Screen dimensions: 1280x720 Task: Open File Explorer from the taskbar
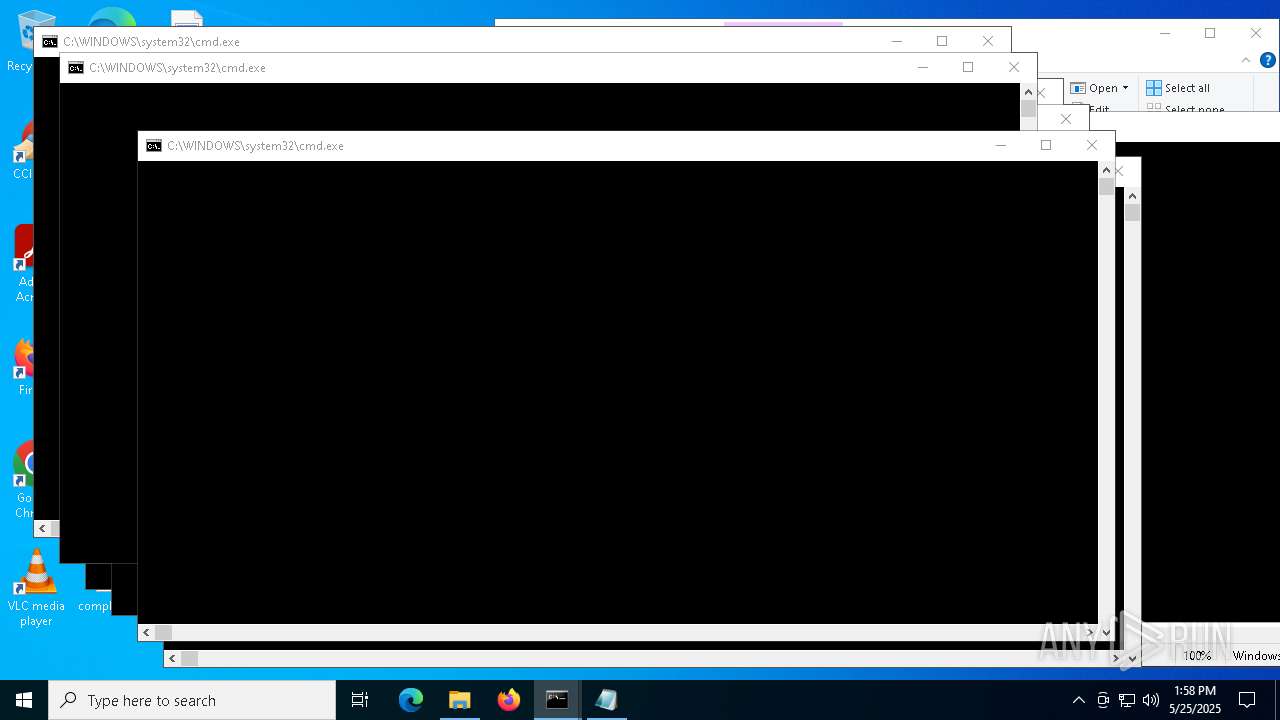(x=460, y=700)
